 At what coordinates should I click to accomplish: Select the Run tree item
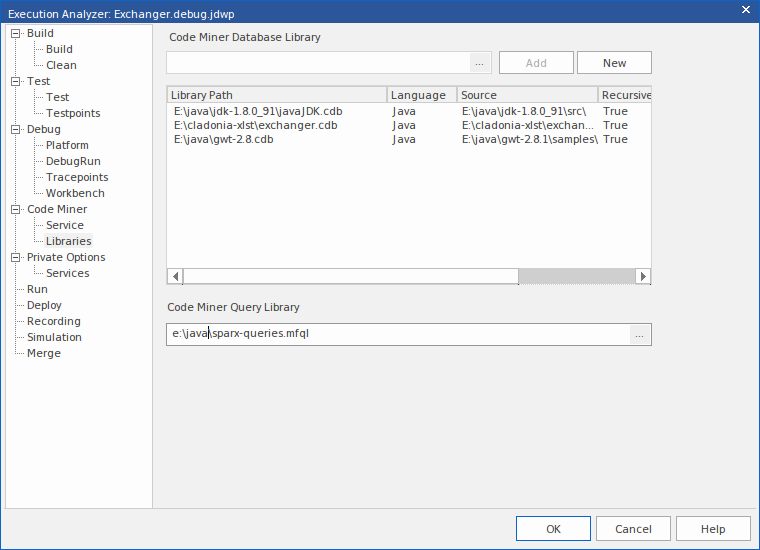pyautogui.click(x=37, y=289)
